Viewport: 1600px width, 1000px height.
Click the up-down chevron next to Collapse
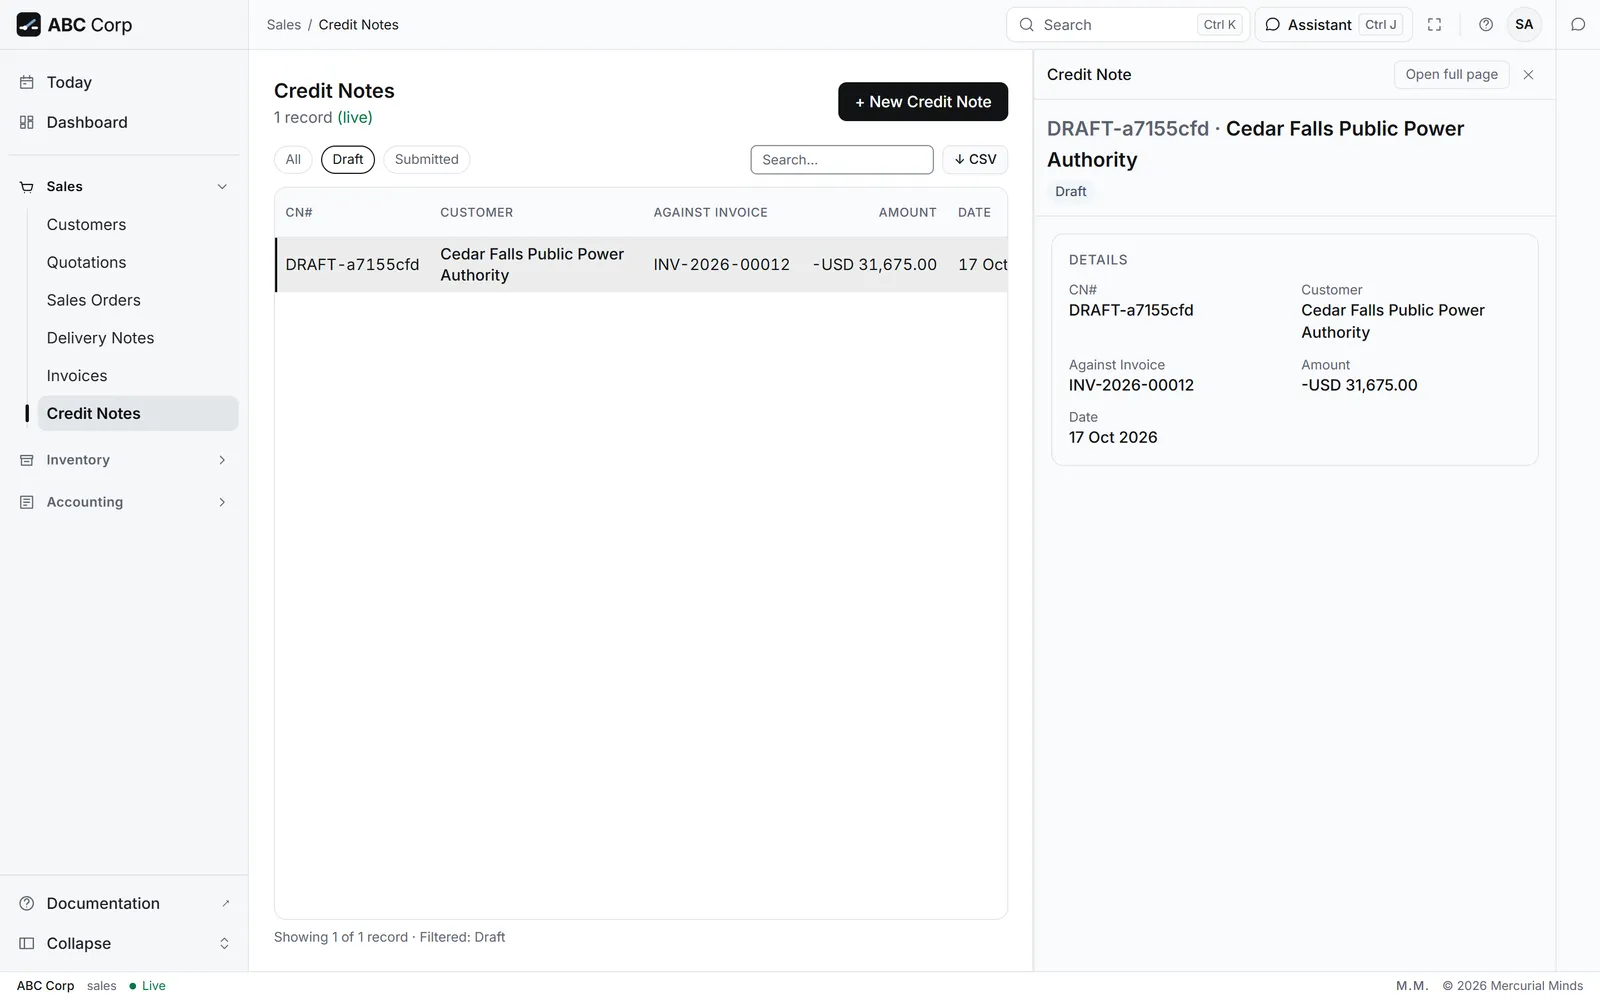tap(224, 943)
